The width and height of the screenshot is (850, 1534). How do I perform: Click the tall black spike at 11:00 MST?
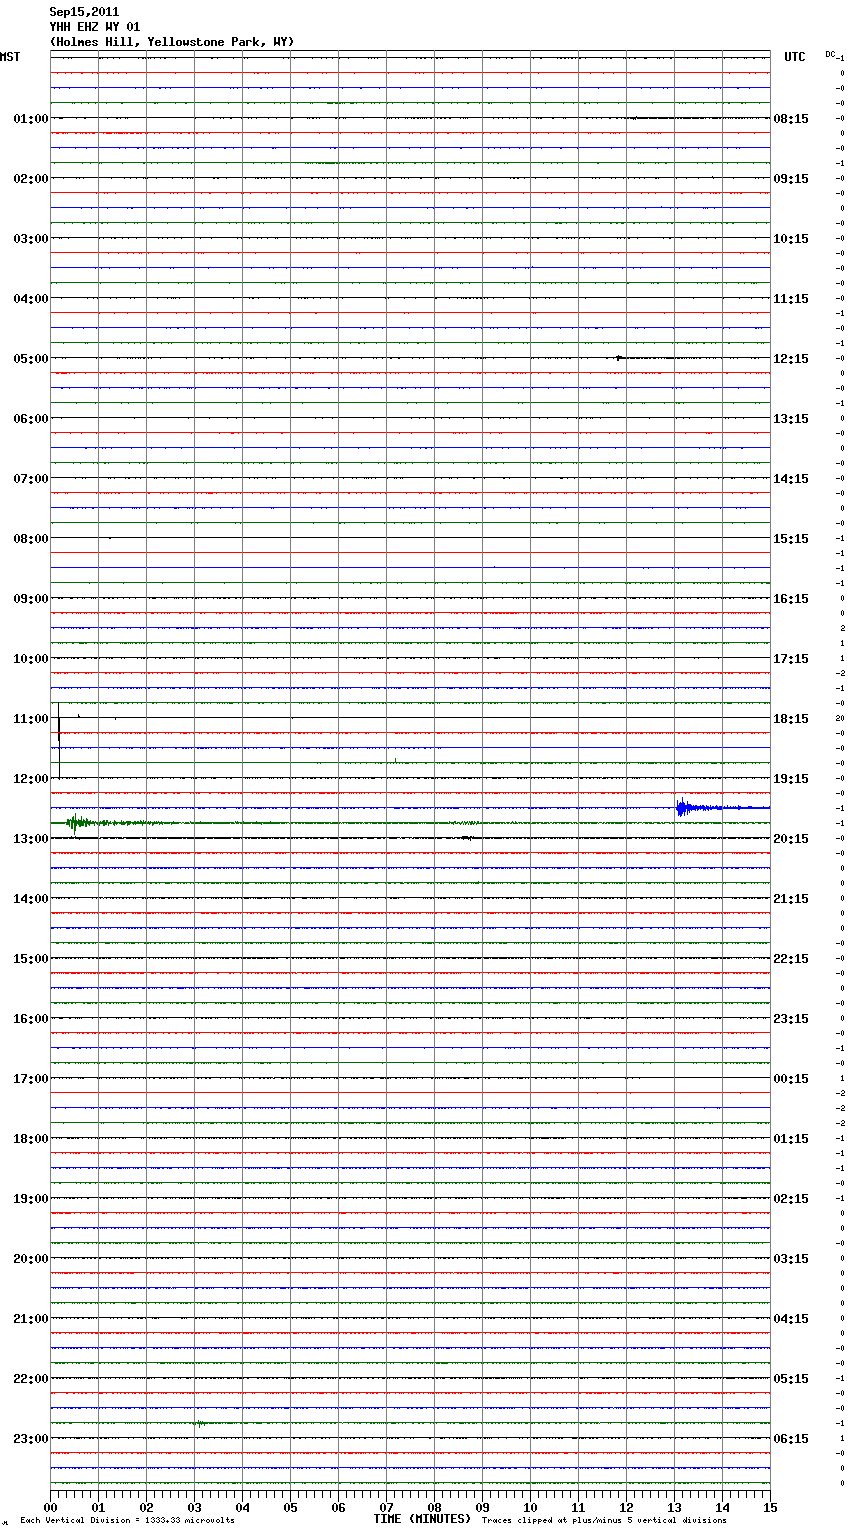point(59,740)
